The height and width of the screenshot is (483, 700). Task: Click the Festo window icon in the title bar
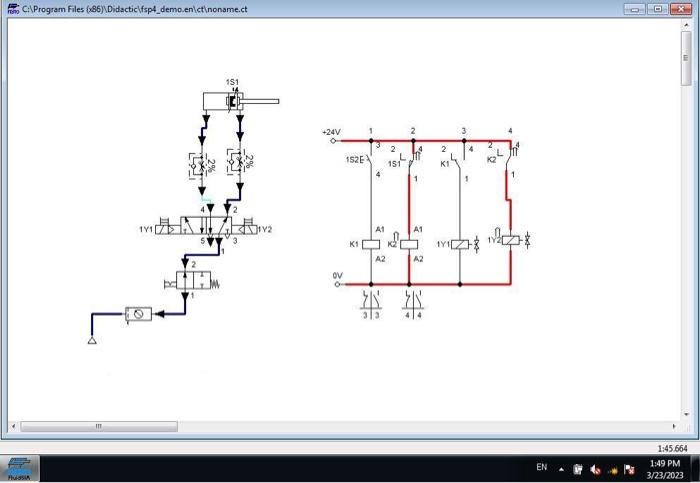pyautogui.click(x=13, y=8)
